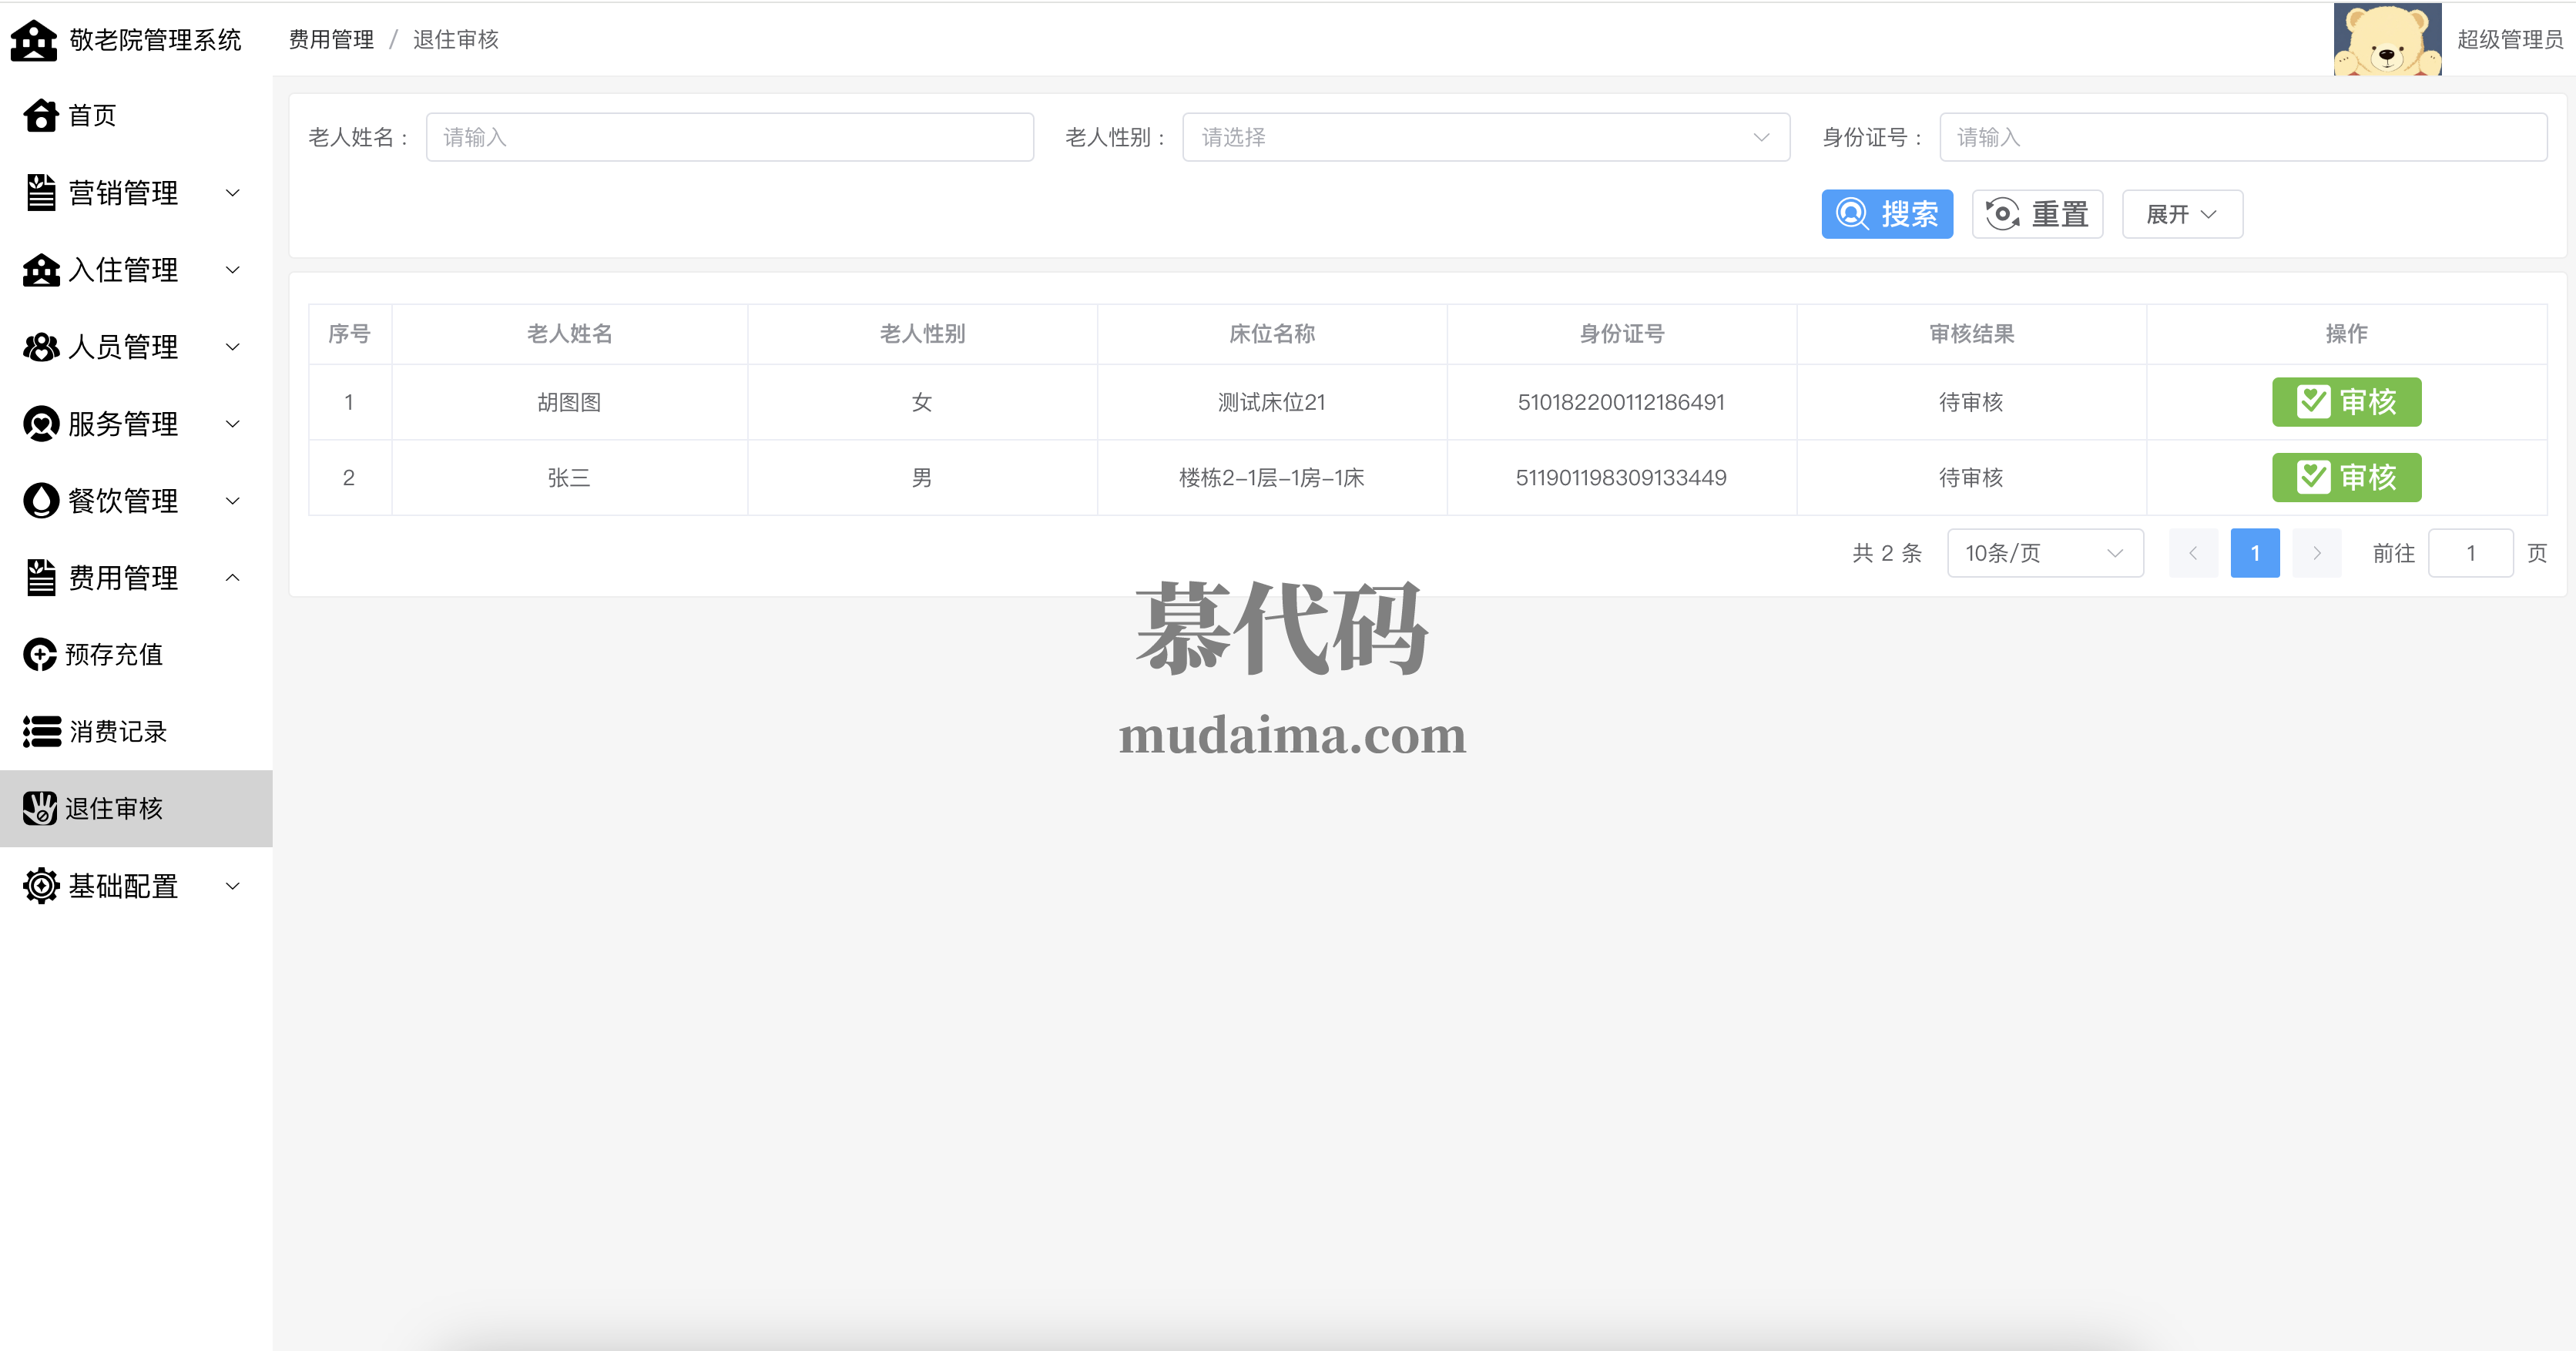The width and height of the screenshot is (2576, 1351).
Task: Focus the 身份证号 input field
Action: click(x=2242, y=137)
